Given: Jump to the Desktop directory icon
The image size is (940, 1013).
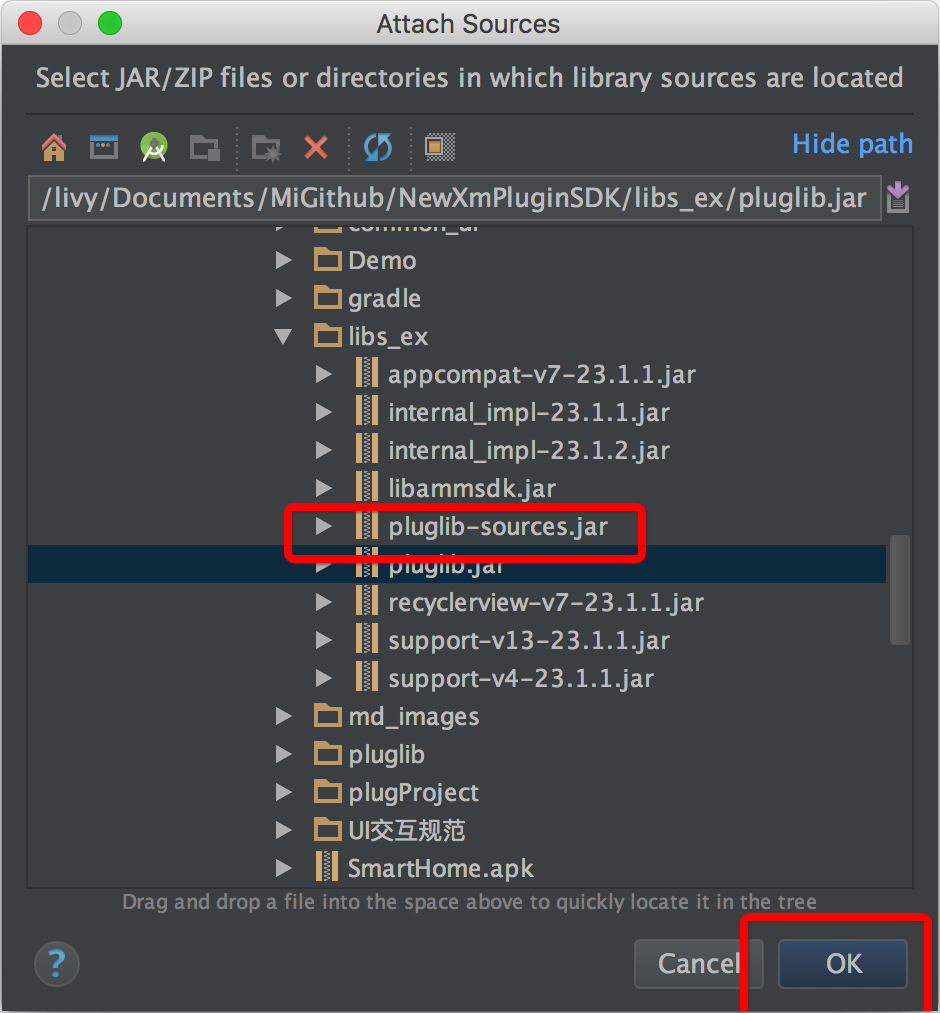Looking at the screenshot, I should 104,147.
